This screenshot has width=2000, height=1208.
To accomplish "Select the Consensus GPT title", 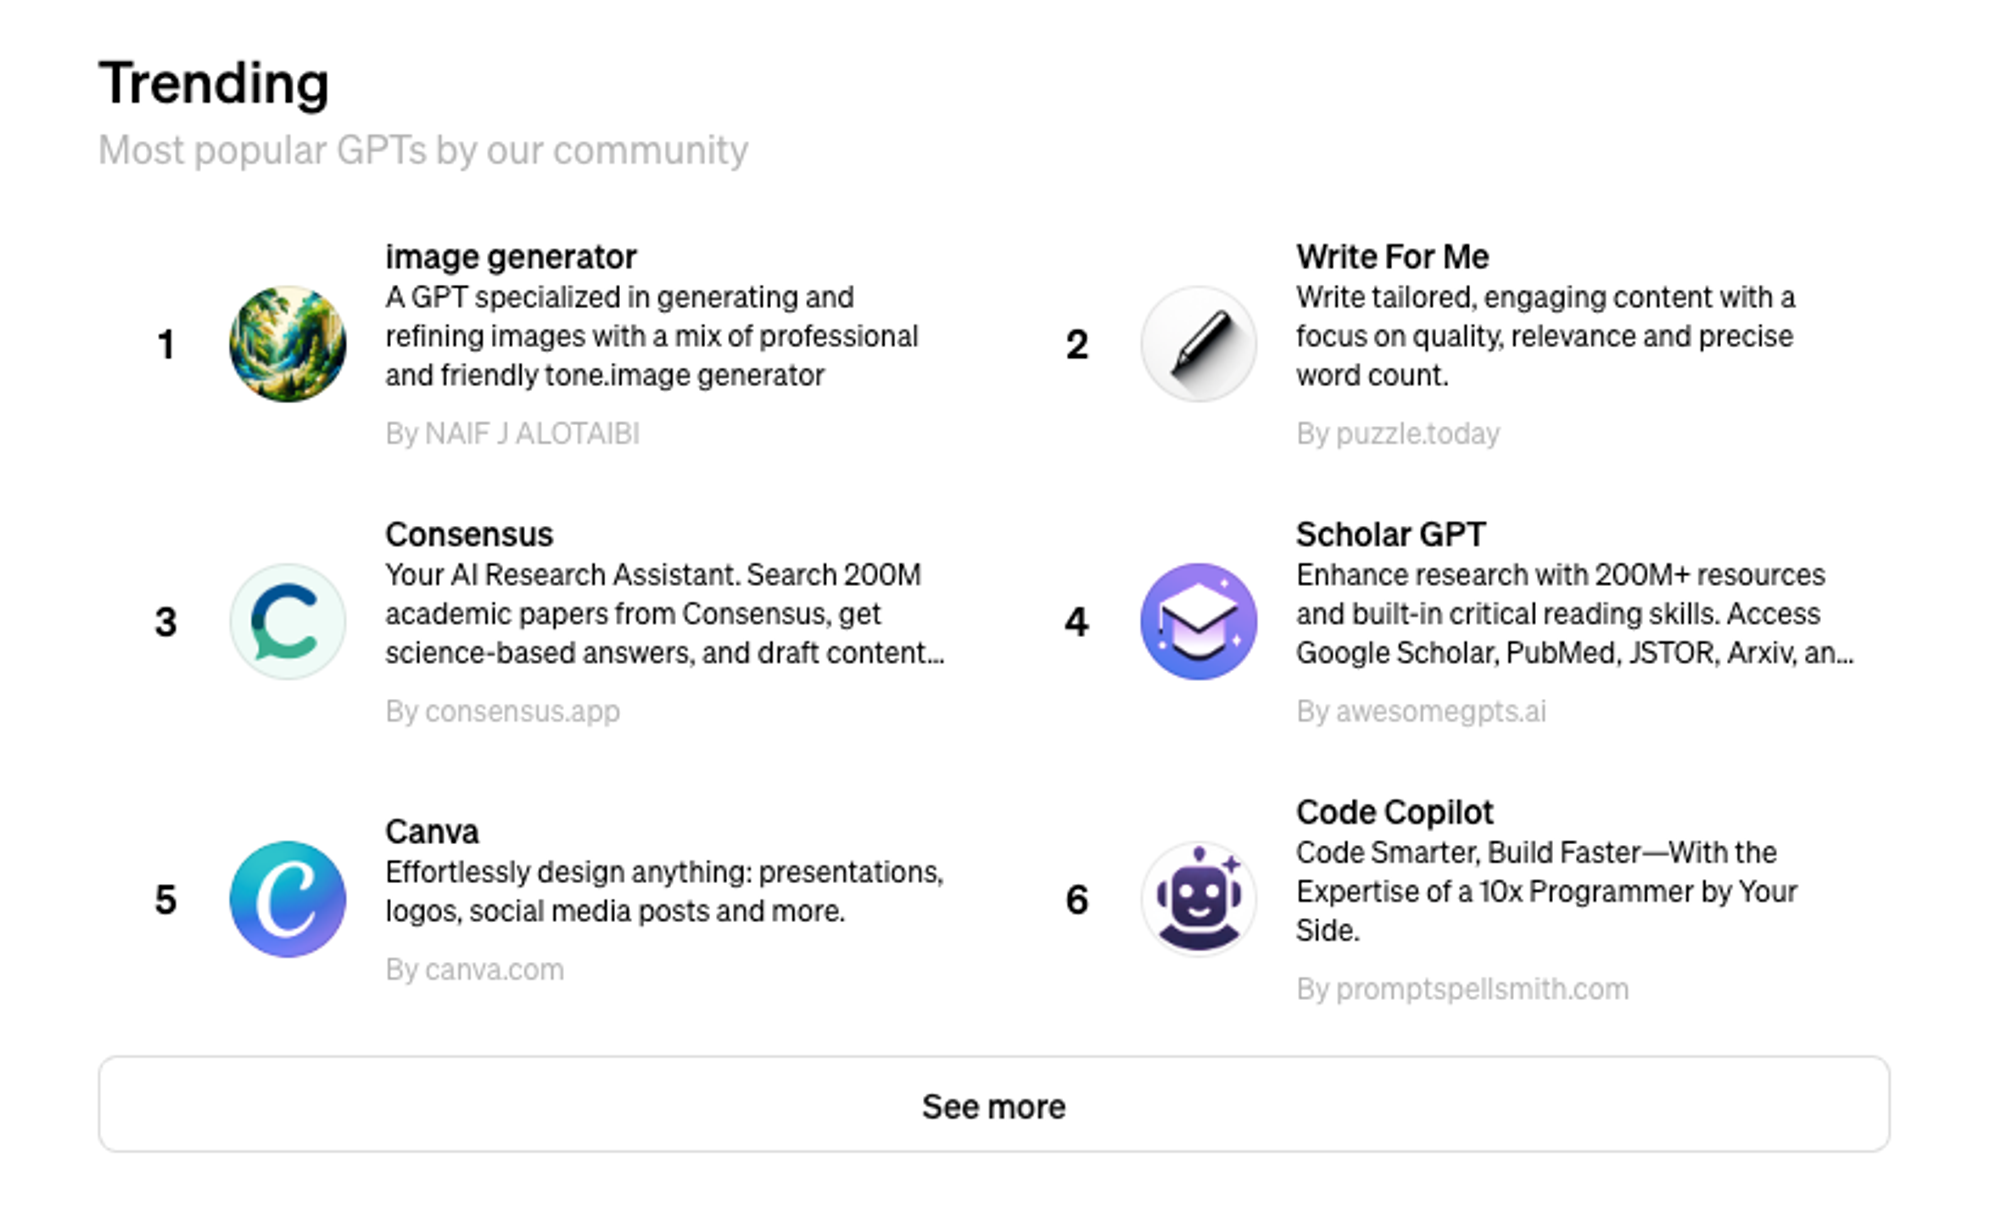I will pos(469,534).
